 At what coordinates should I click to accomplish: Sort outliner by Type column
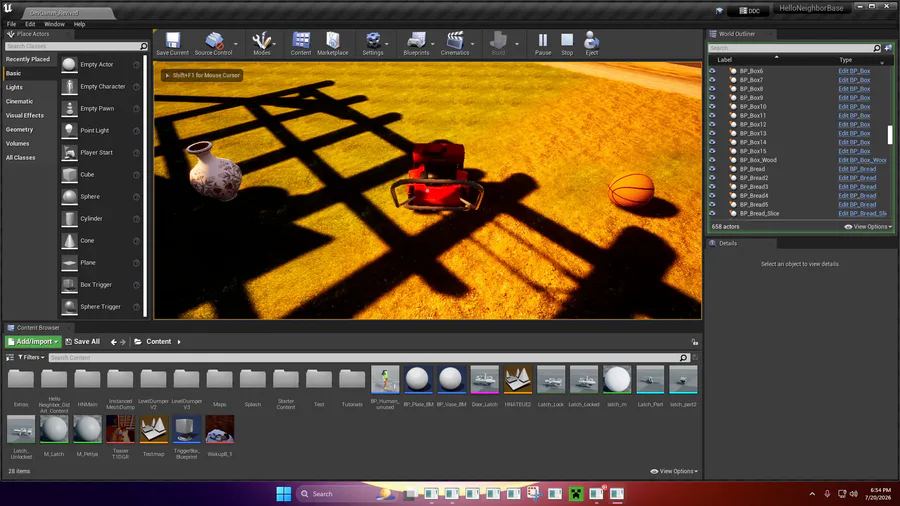coord(845,60)
